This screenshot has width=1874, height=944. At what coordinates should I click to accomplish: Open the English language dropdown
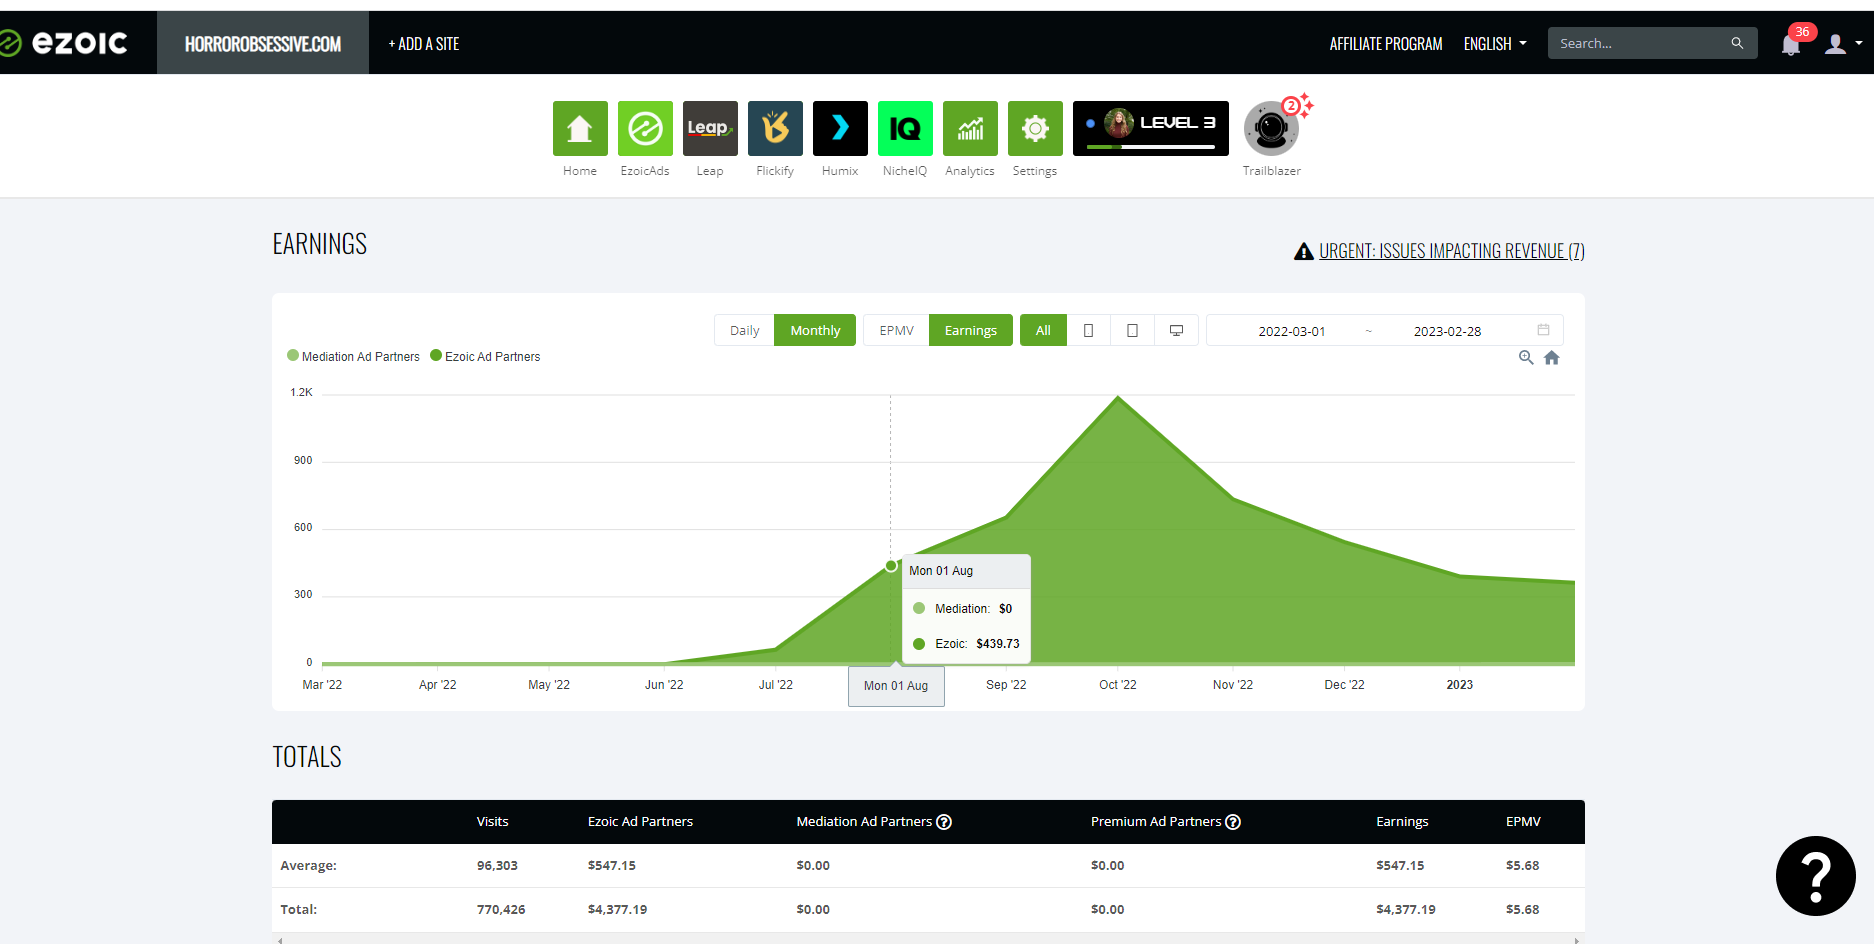tap(1495, 44)
